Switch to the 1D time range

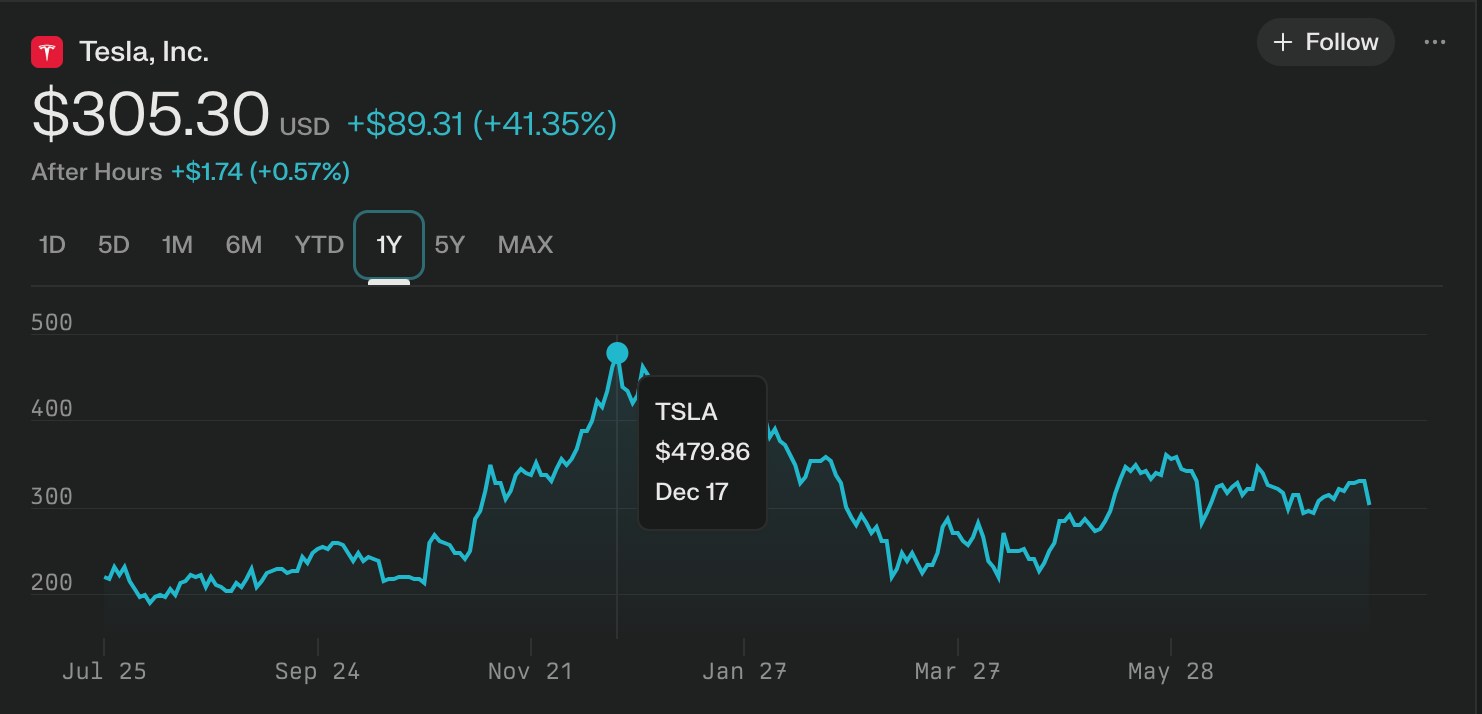[x=52, y=245]
